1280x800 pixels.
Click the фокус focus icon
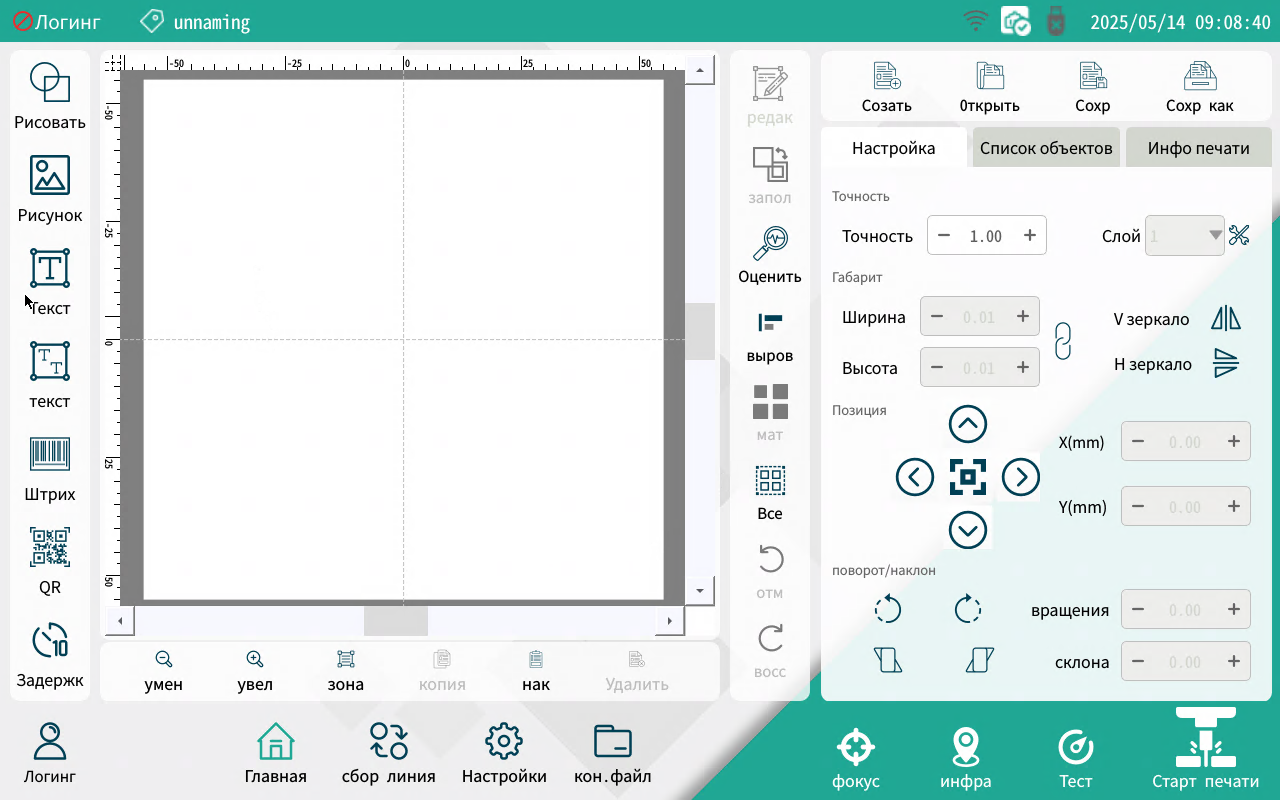point(856,747)
